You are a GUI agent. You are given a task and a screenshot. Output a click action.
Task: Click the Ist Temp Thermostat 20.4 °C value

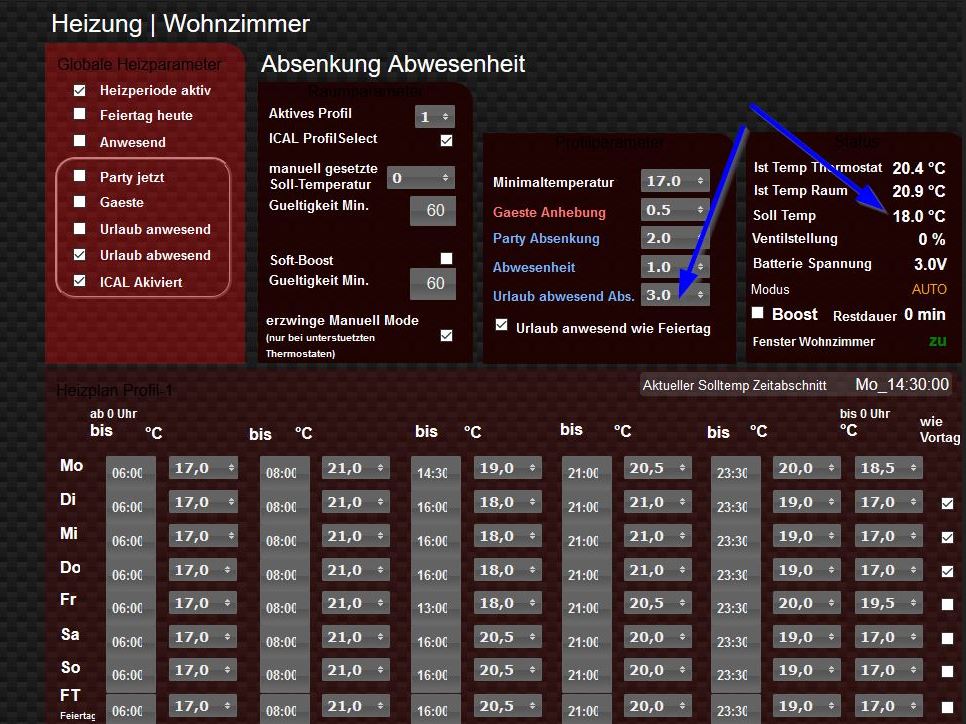click(919, 168)
